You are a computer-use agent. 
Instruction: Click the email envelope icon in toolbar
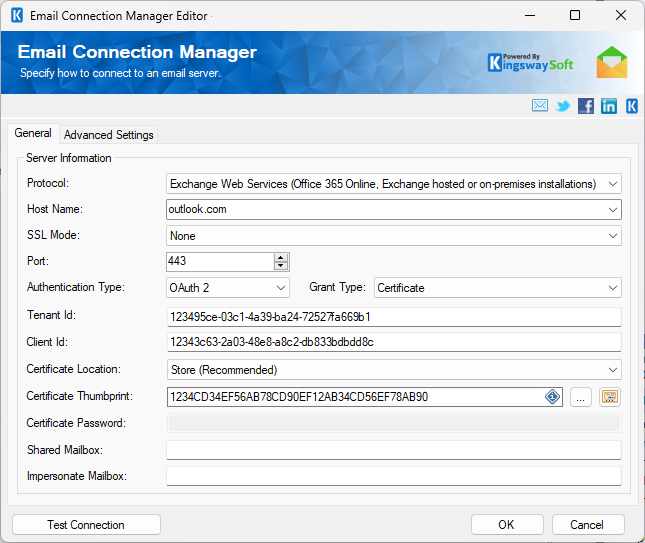coord(540,106)
